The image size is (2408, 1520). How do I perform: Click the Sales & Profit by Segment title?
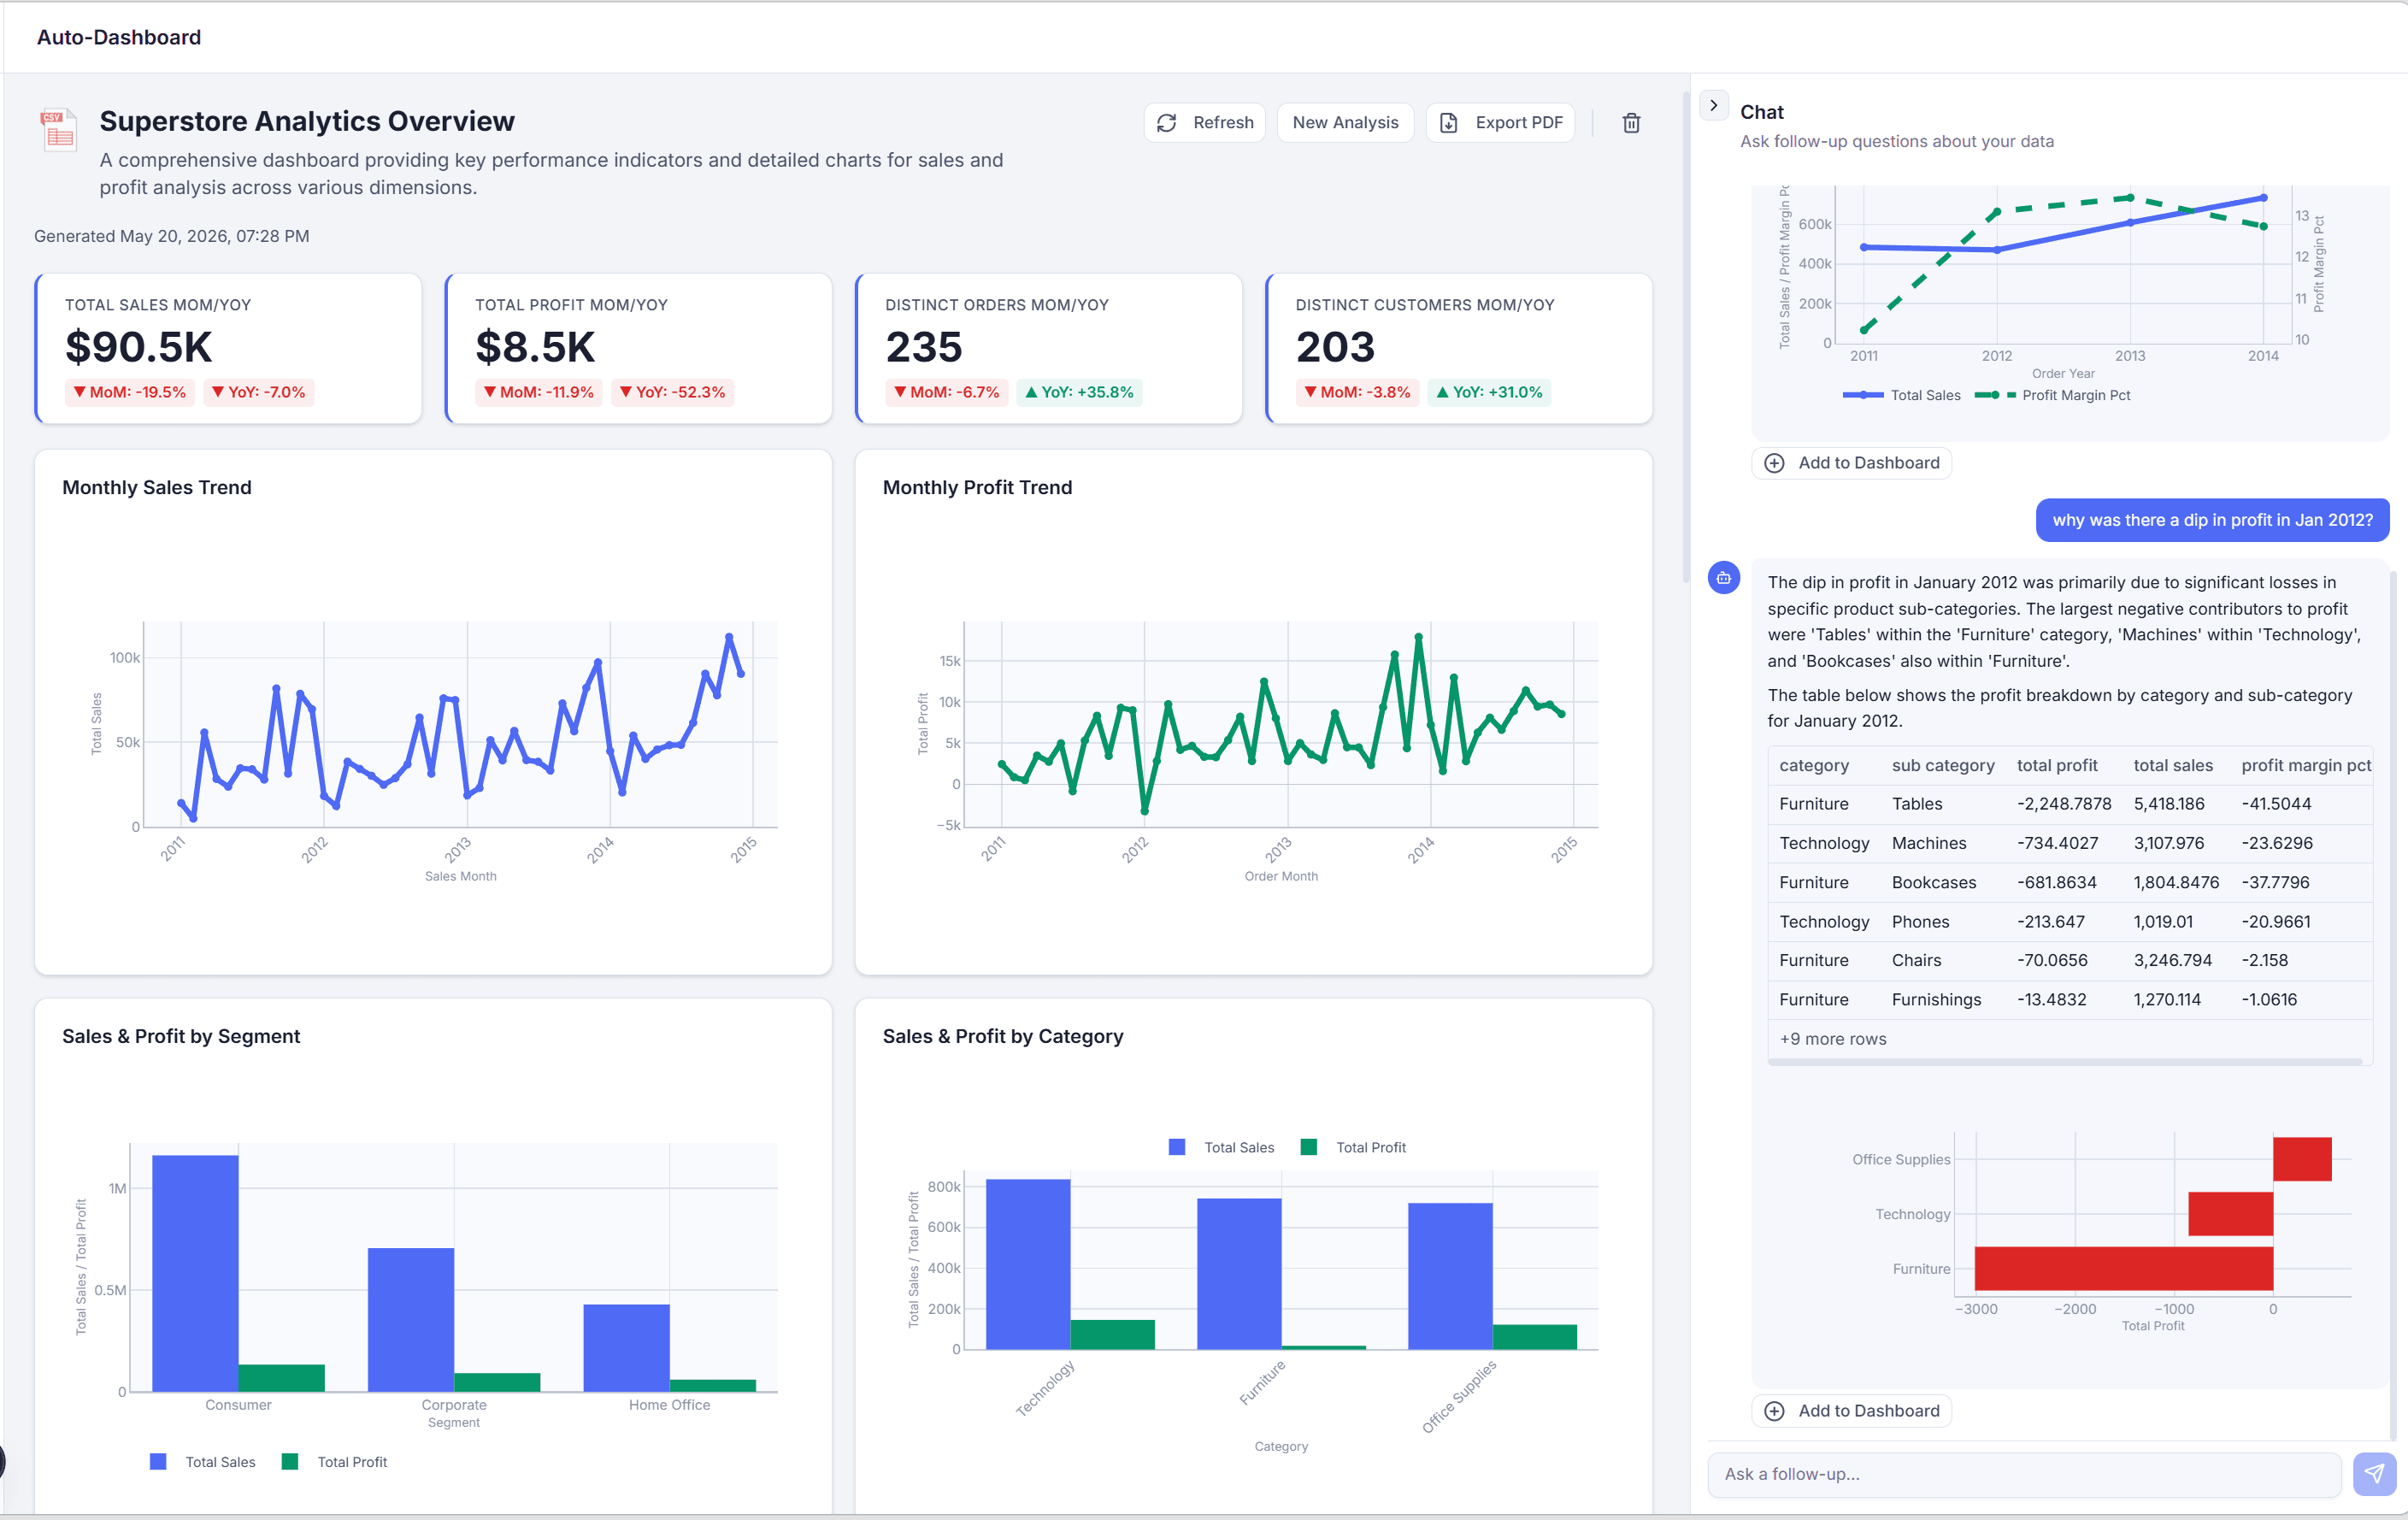pos(181,1036)
